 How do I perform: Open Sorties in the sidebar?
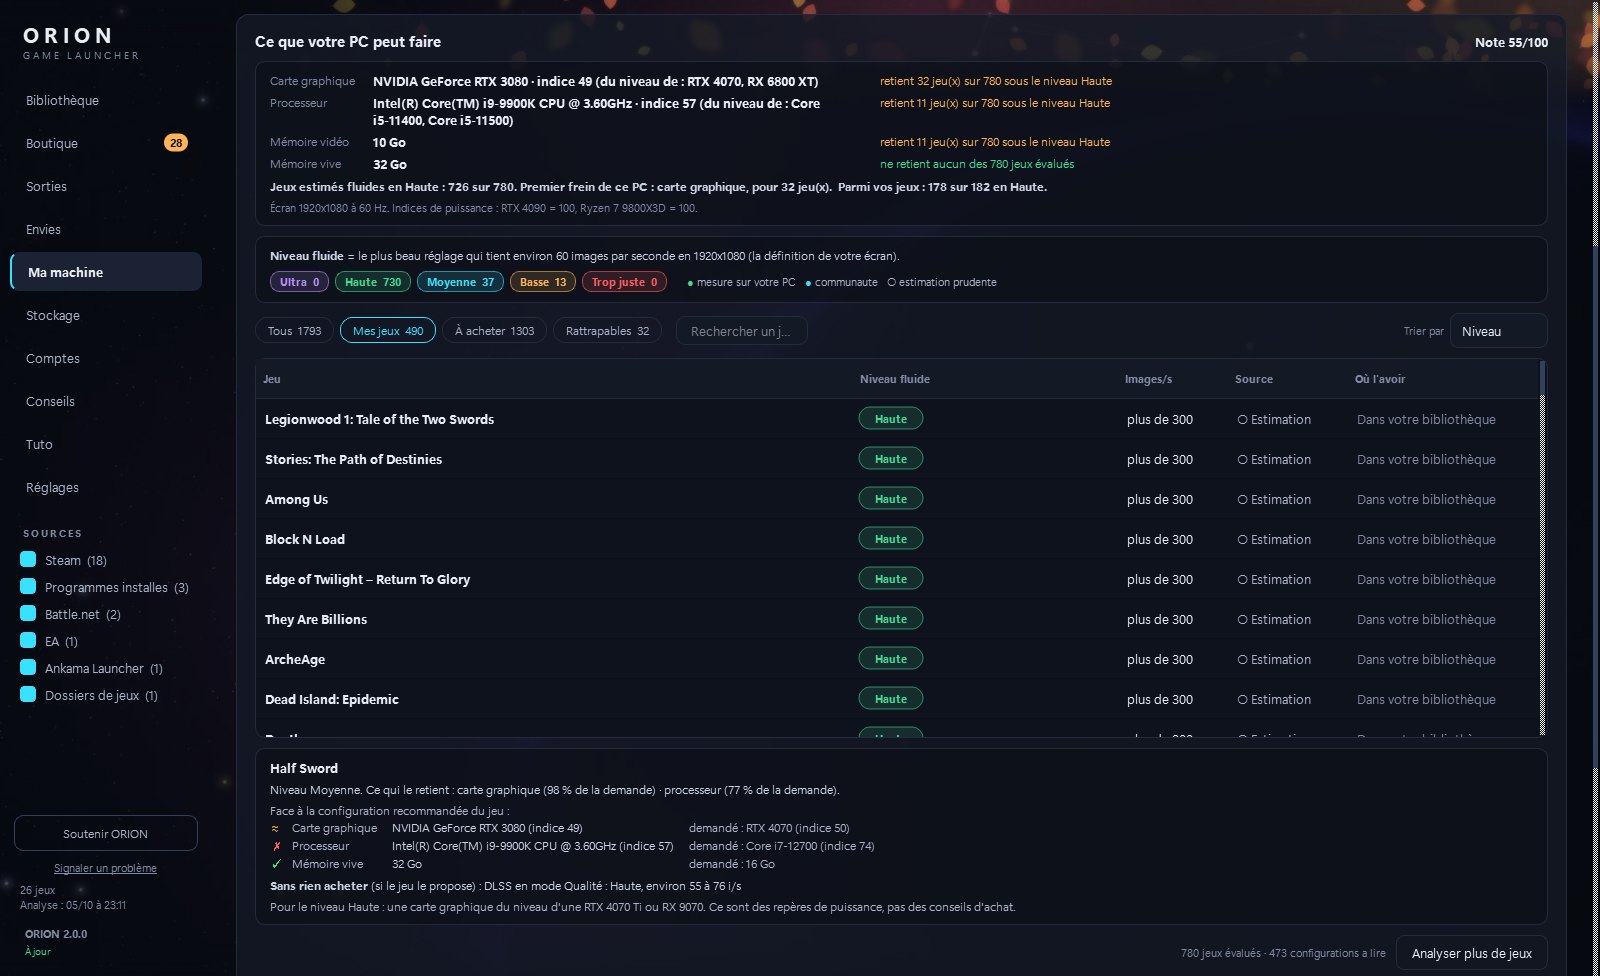[106, 186]
